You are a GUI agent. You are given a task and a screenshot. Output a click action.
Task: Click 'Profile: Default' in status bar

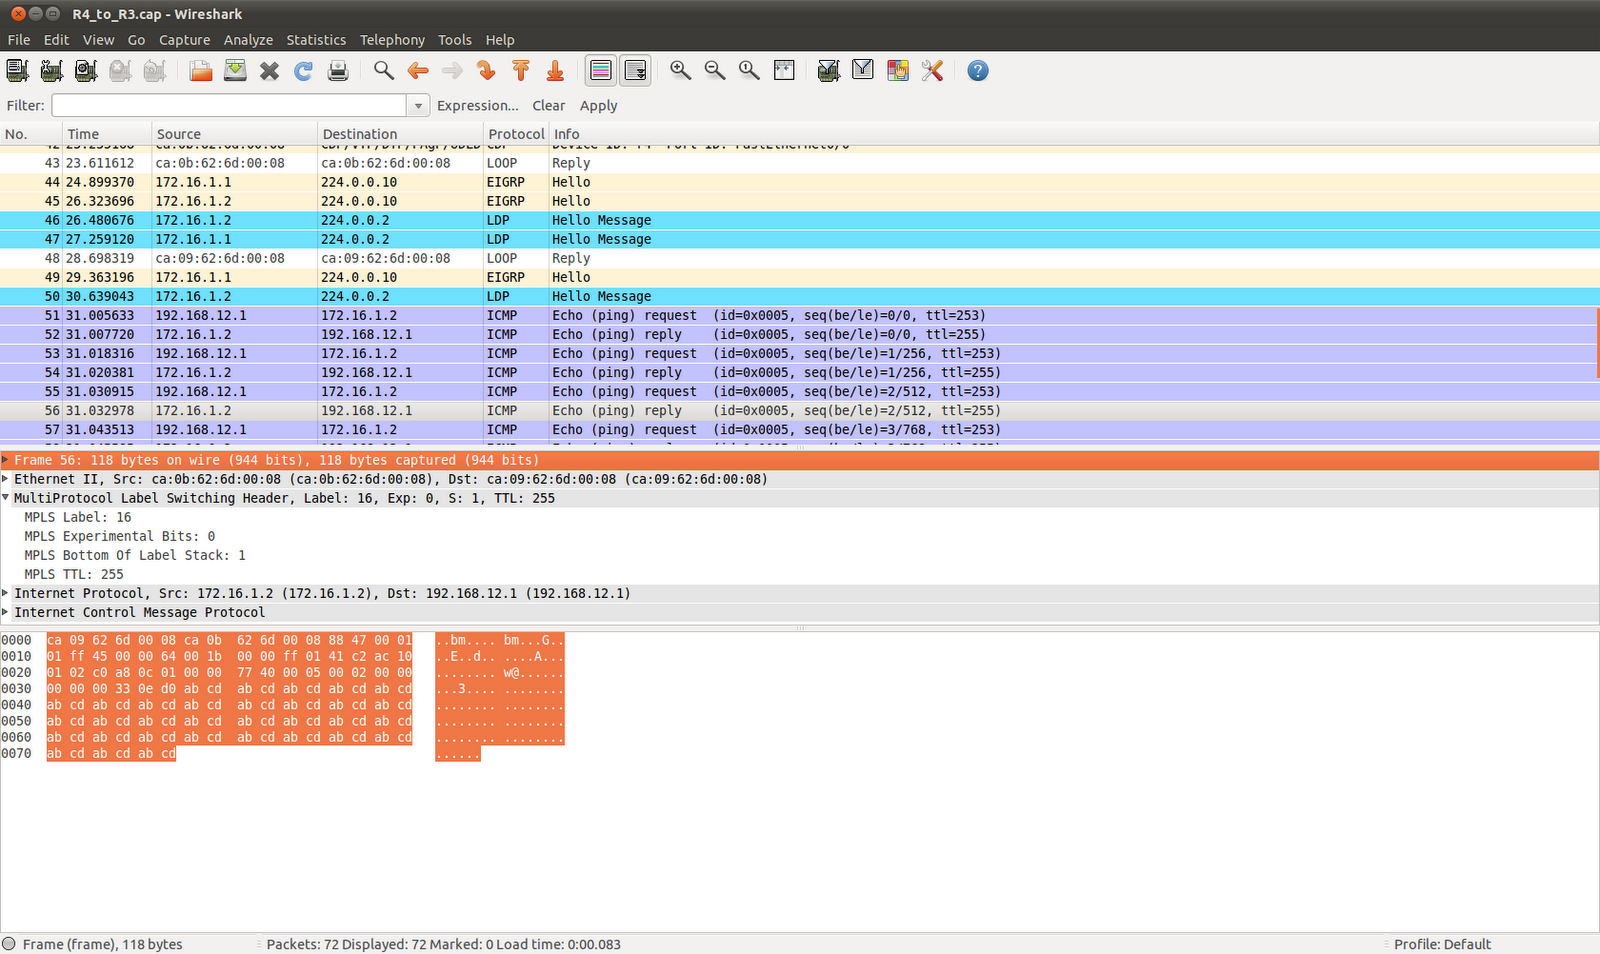[1442, 944]
